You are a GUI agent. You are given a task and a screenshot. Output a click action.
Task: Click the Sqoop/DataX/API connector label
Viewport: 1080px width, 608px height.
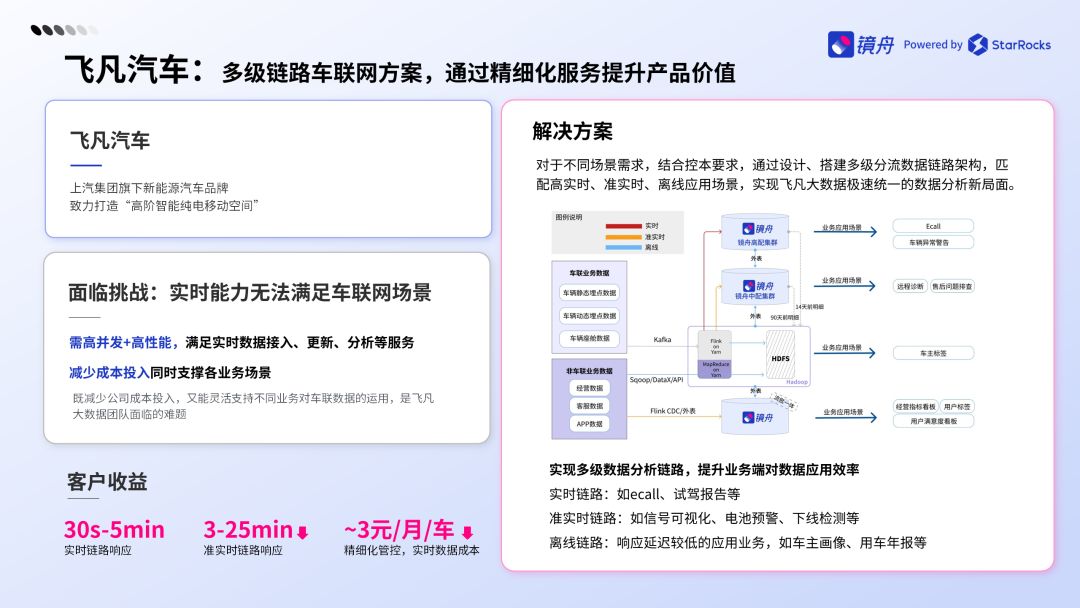click(656, 379)
